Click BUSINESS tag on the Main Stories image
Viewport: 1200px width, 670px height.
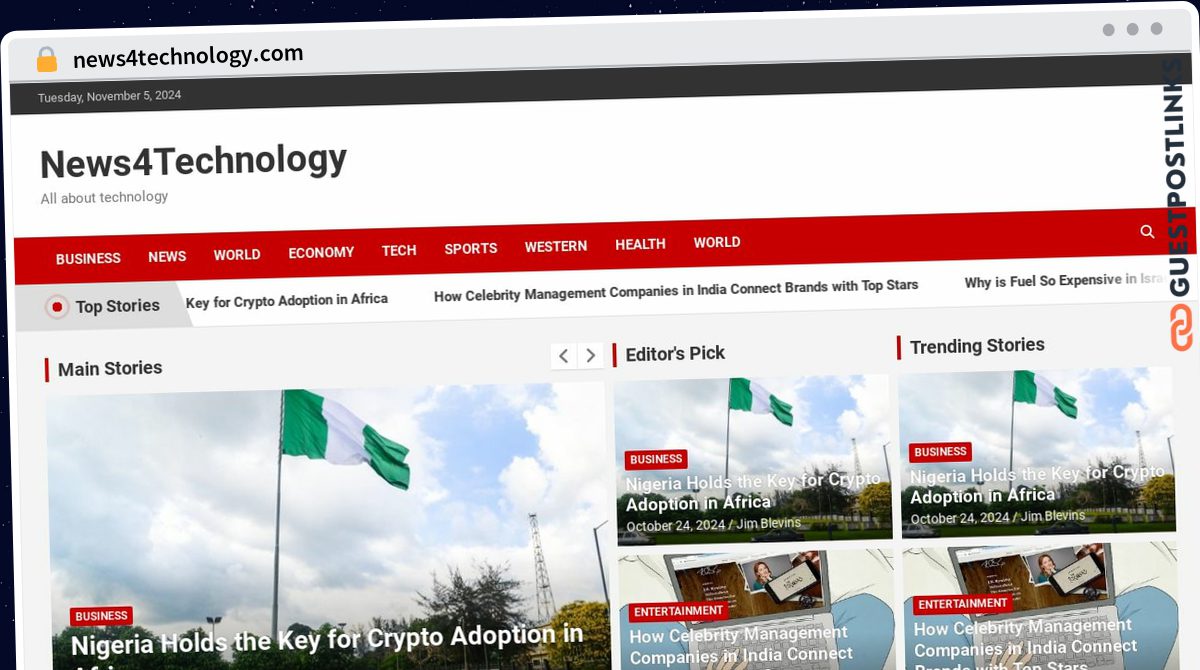coord(101,616)
